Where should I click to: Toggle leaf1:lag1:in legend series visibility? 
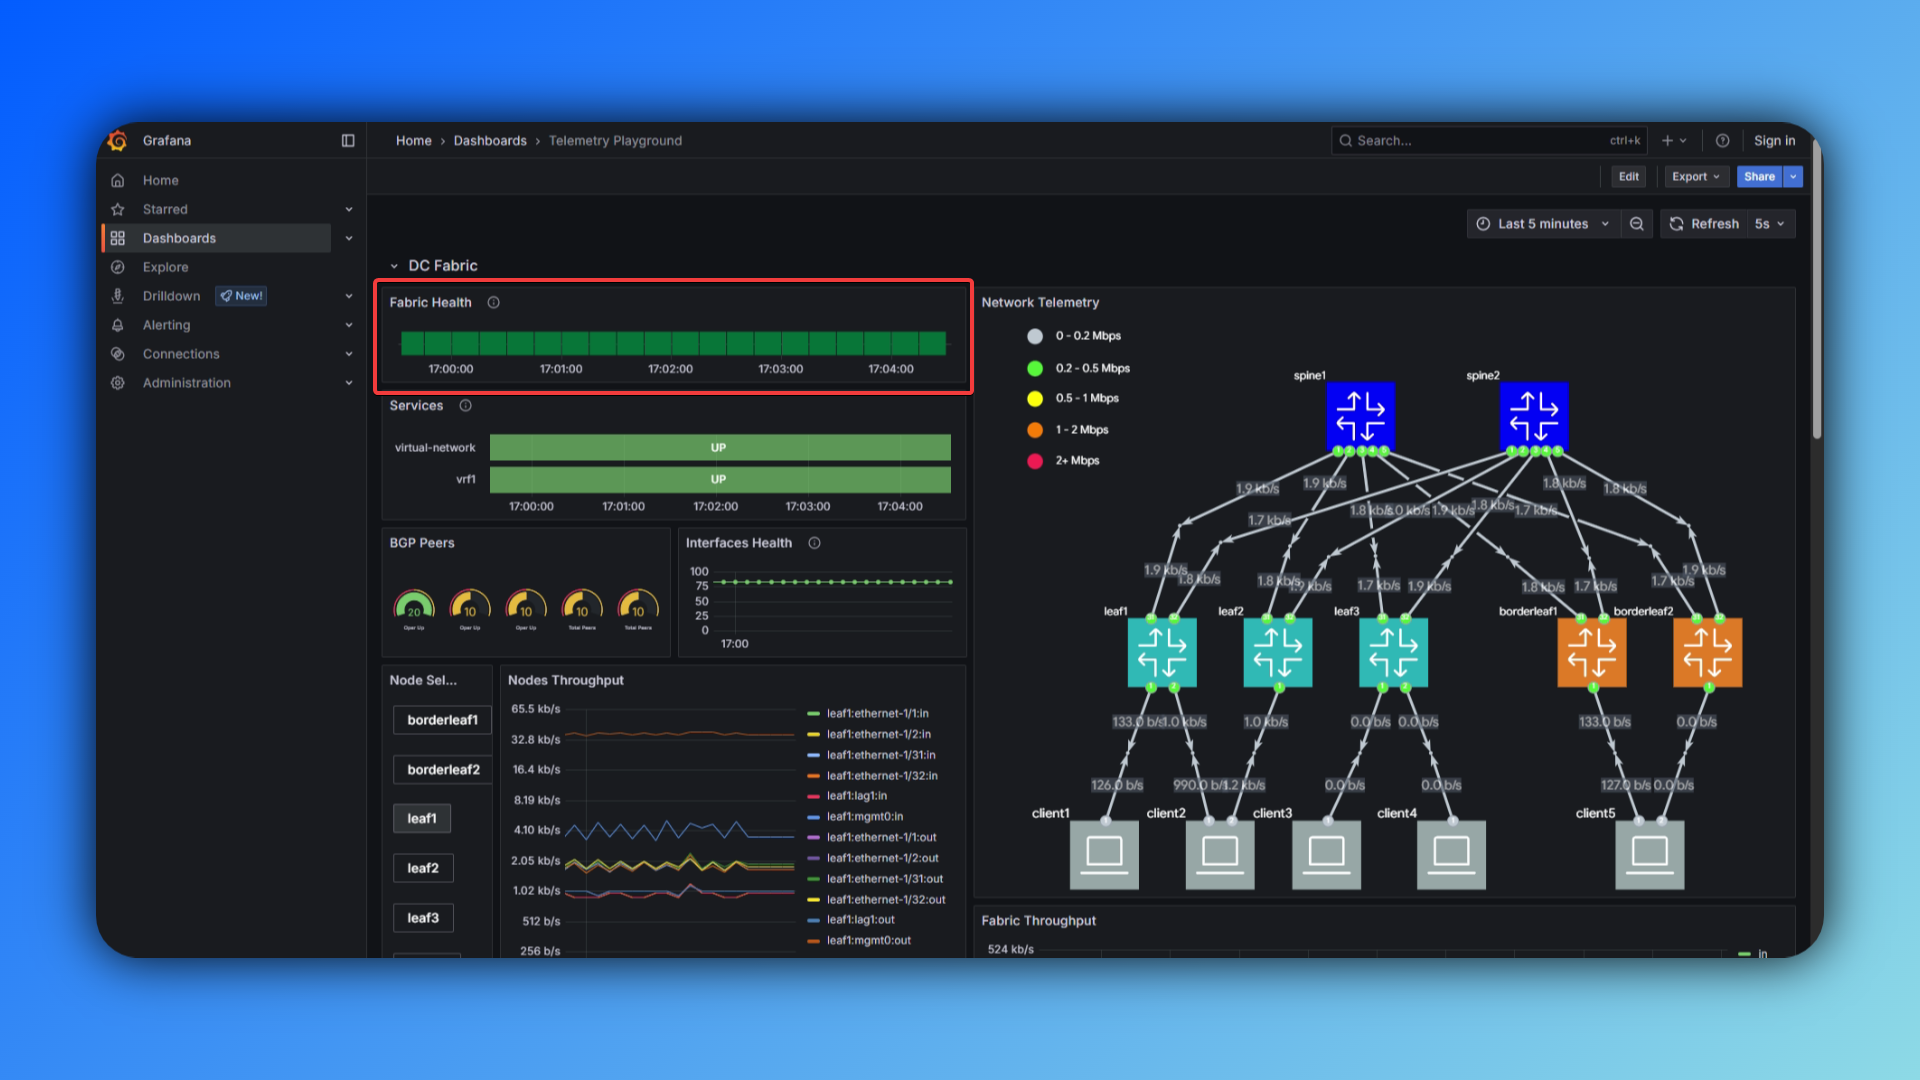[856, 796]
